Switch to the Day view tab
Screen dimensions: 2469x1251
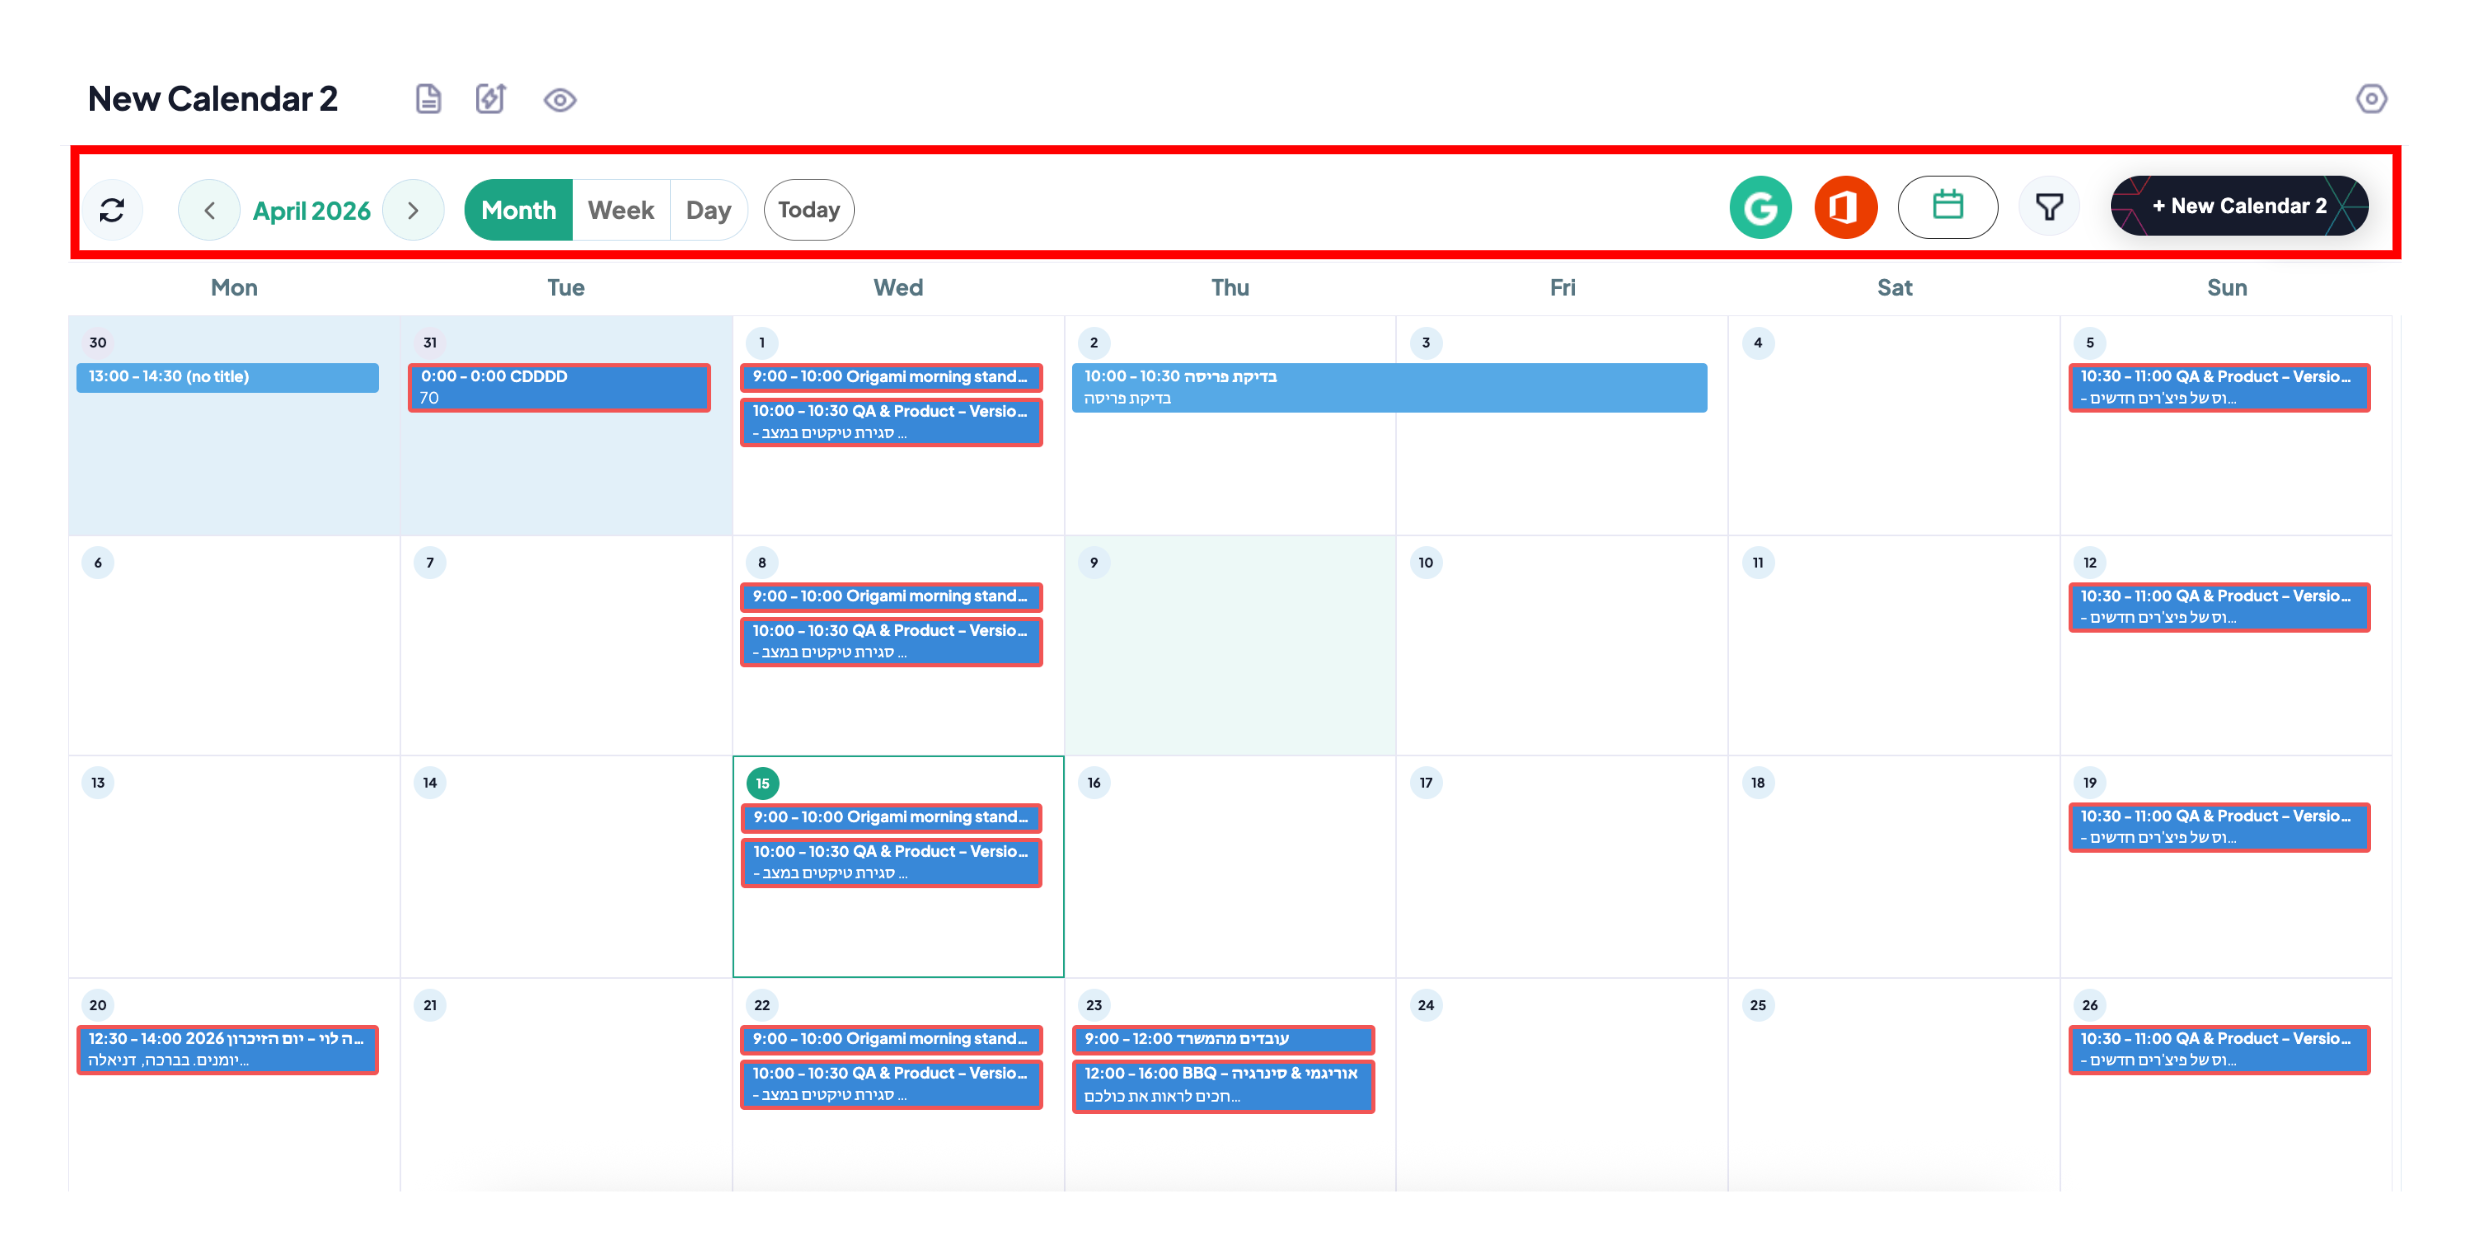(x=708, y=210)
